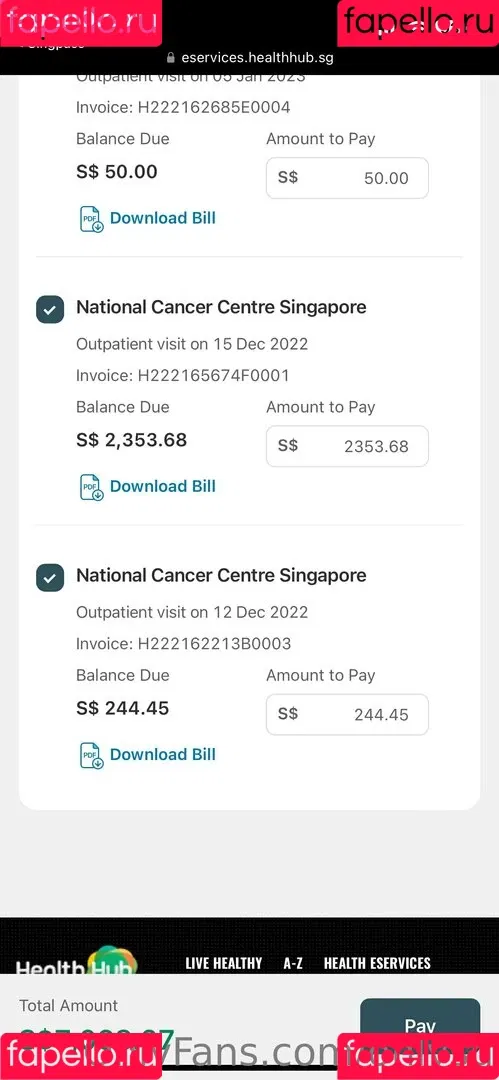Click PDF icon for 2,353.68 bill
Image resolution: width=499 pixels, height=1080 pixels.
[x=92, y=487]
